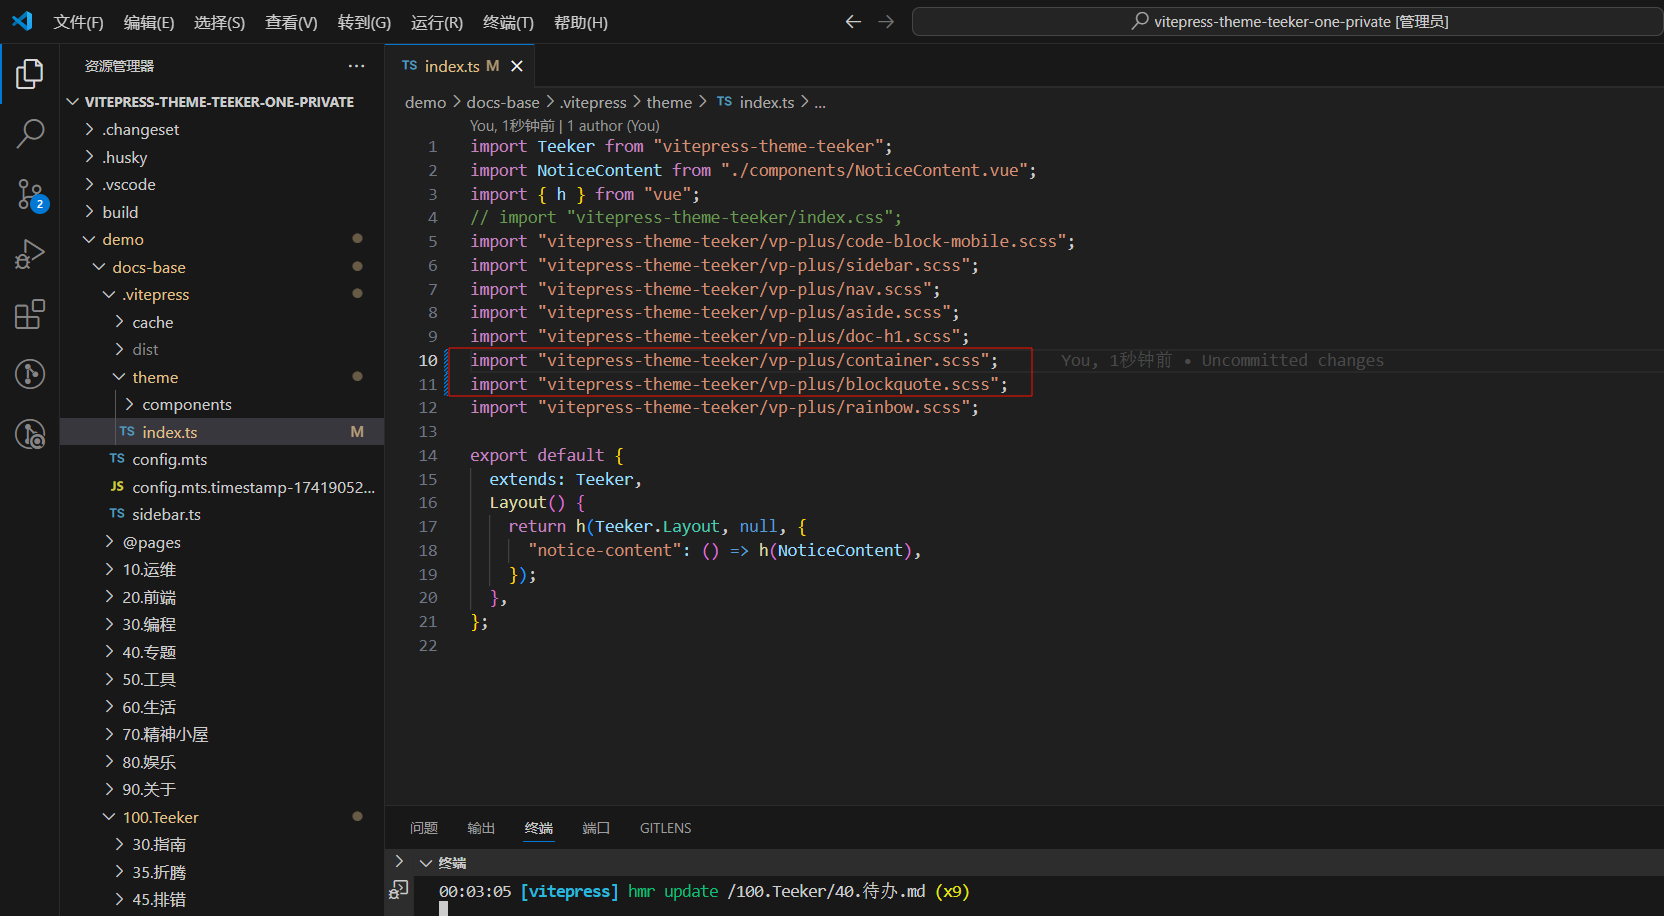Click the terminal task icon beside hmr line
This screenshot has height=916, width=1664.
click(399, 890)
